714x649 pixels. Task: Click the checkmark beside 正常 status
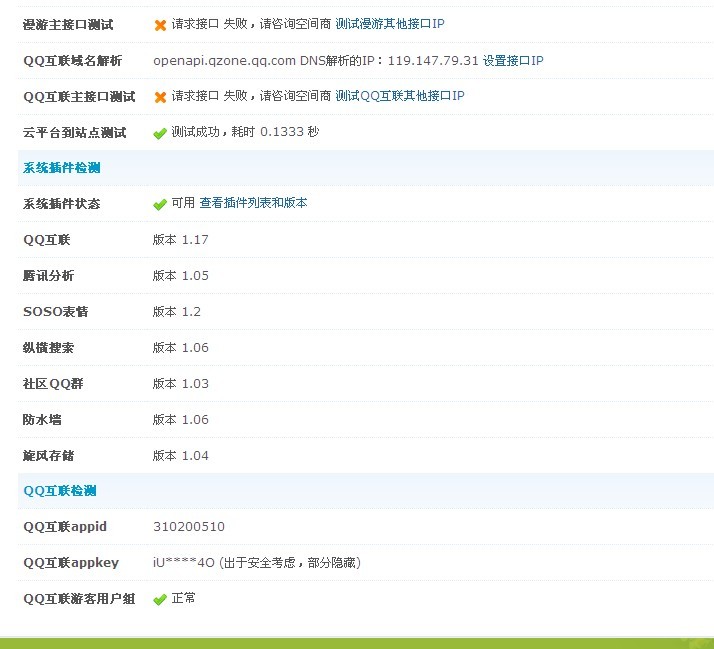click(x=160, y=599)
